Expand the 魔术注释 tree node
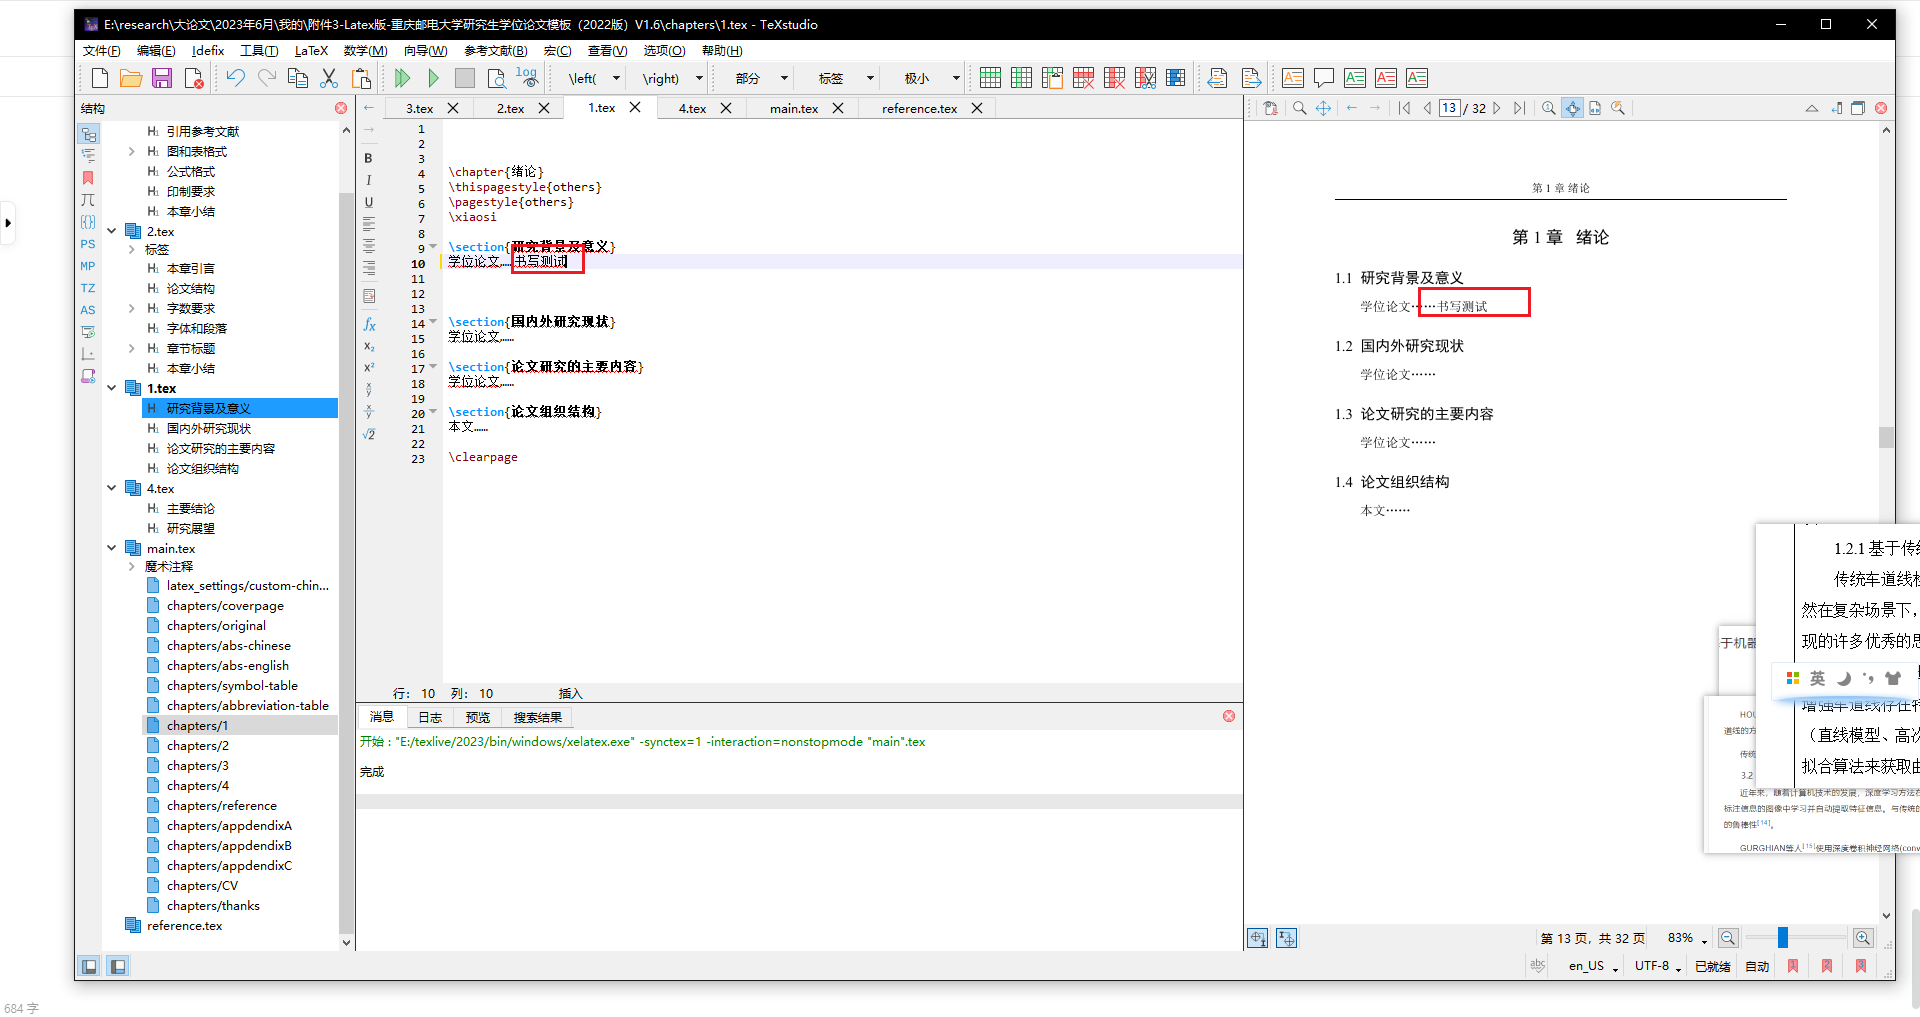1920x1017 pixels. (x=131, y=566)
